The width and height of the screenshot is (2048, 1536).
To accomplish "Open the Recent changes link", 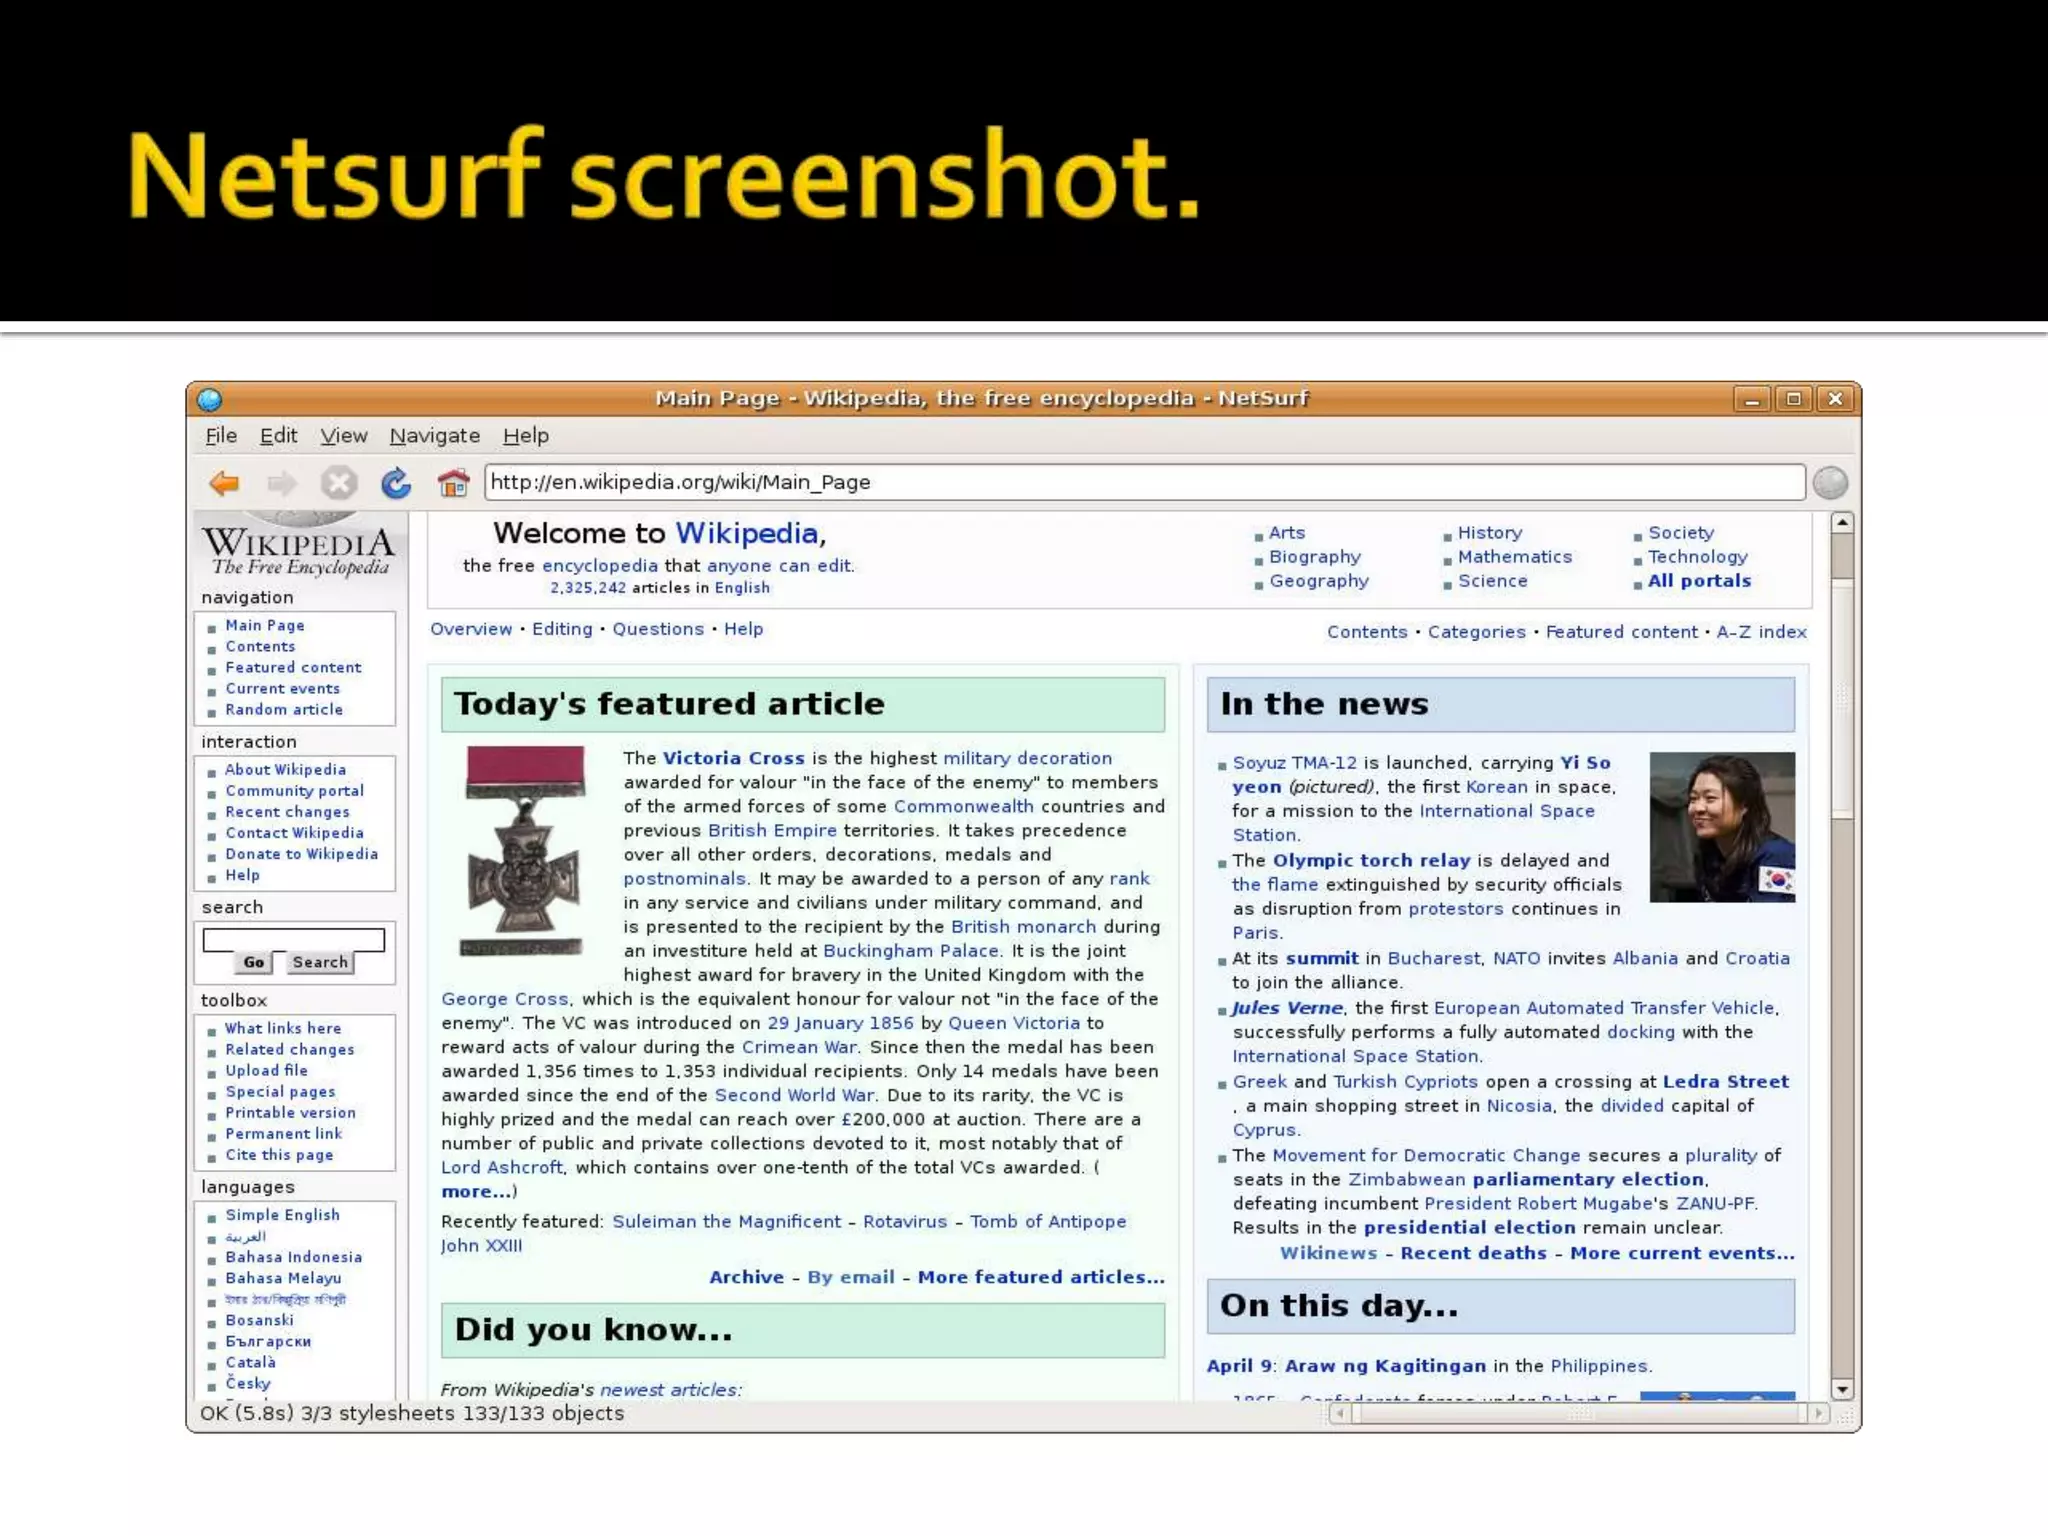I will [x=287, y=812].
